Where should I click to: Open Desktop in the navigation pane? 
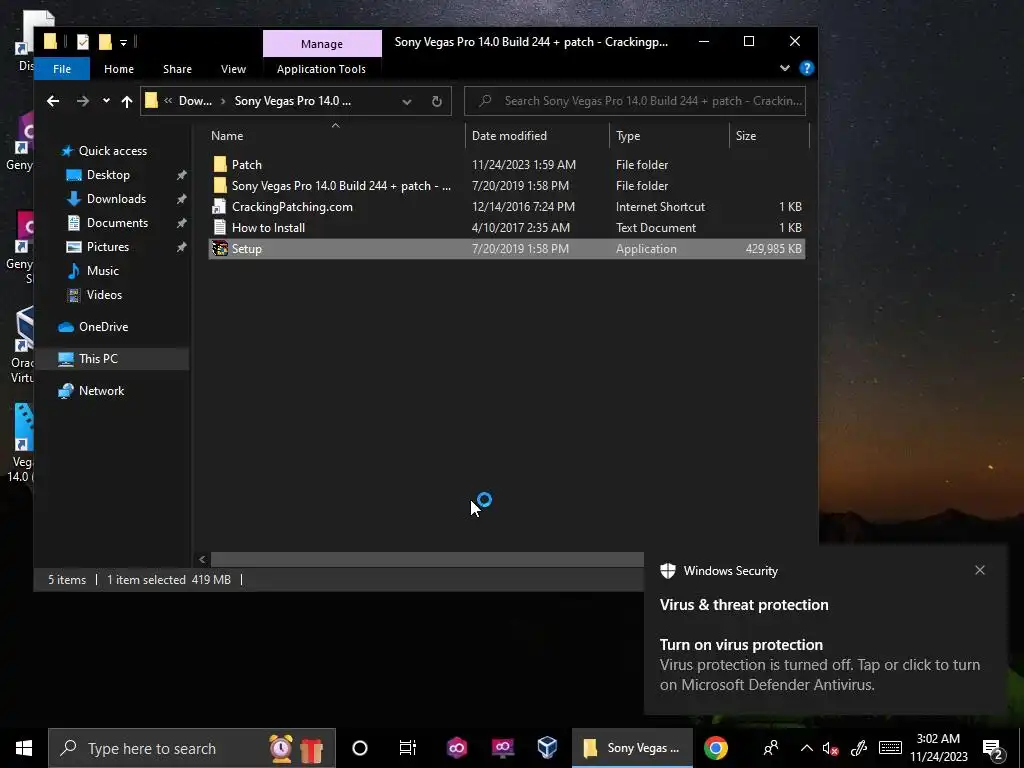108,175
